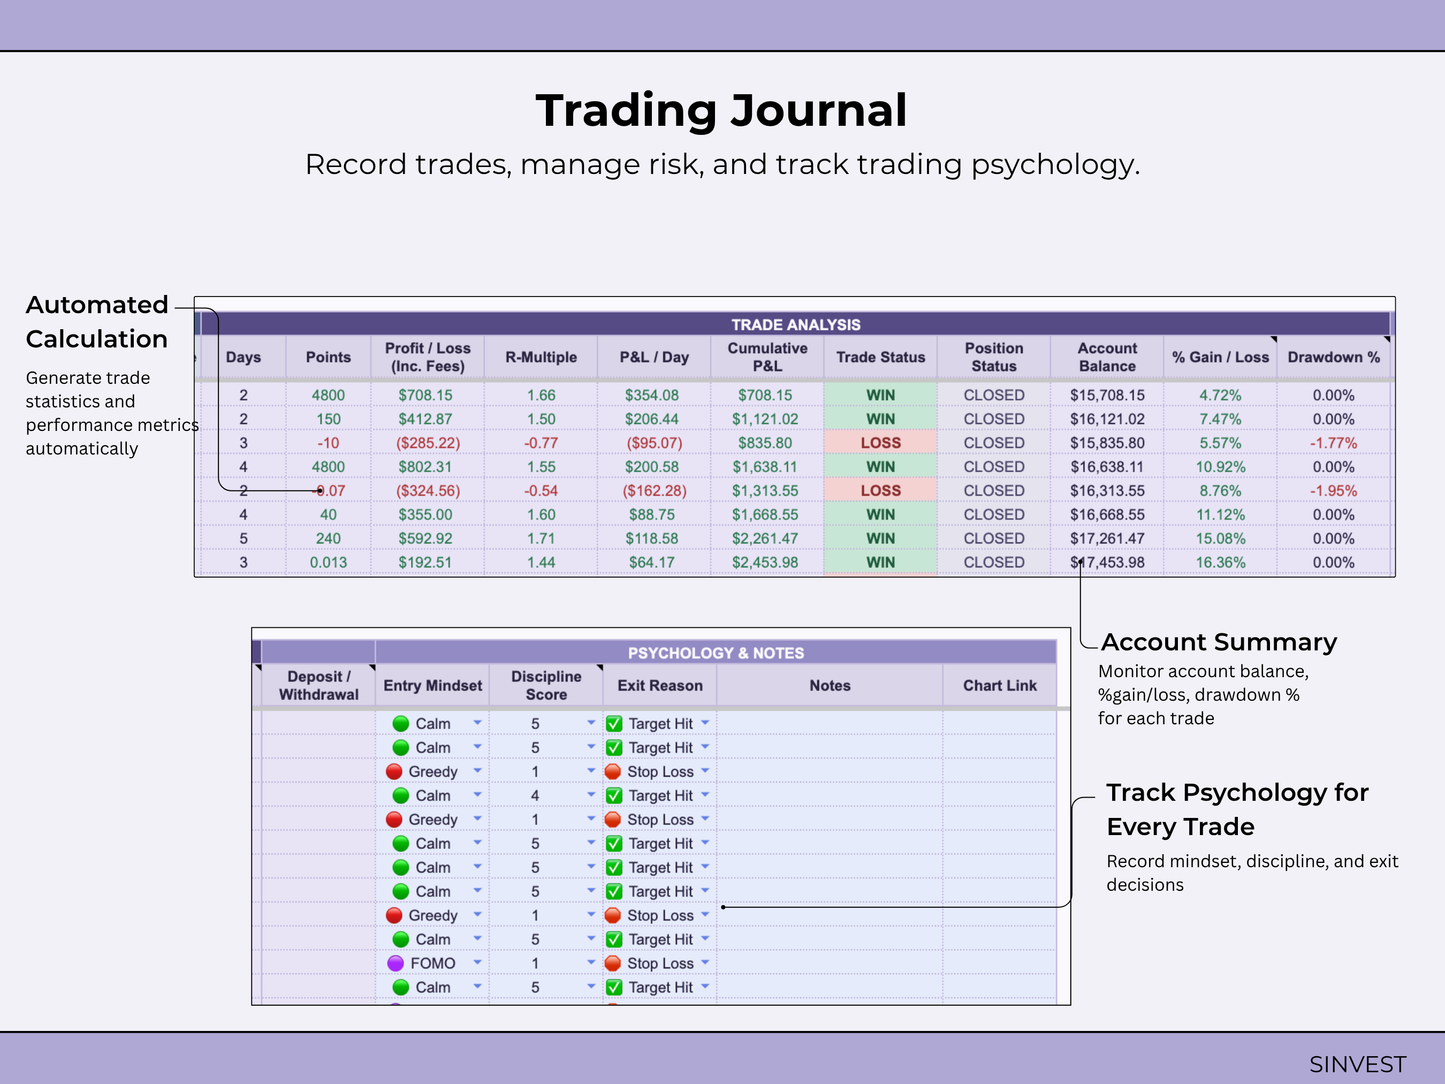This screenshot has height=1084, width=1445.
Task: Click CLOSED position status in the $592.92 row
Action: [x=994, y=538]
